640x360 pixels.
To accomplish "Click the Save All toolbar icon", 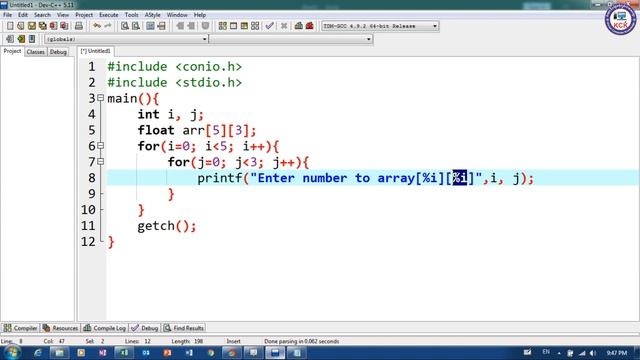I will point(42,26).
